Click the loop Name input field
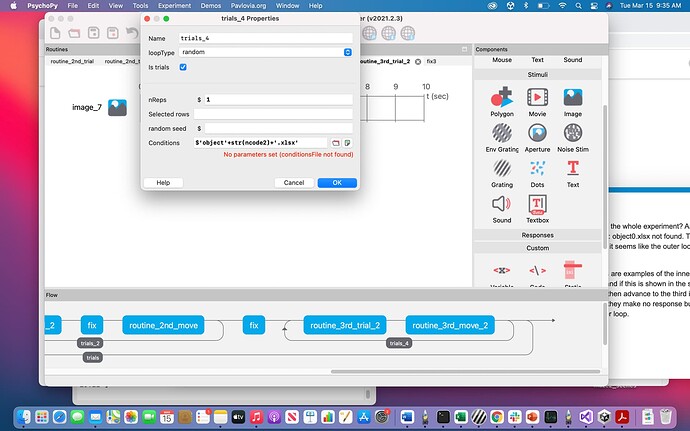This screenshot has height=431, width=690. pos(265,38)
